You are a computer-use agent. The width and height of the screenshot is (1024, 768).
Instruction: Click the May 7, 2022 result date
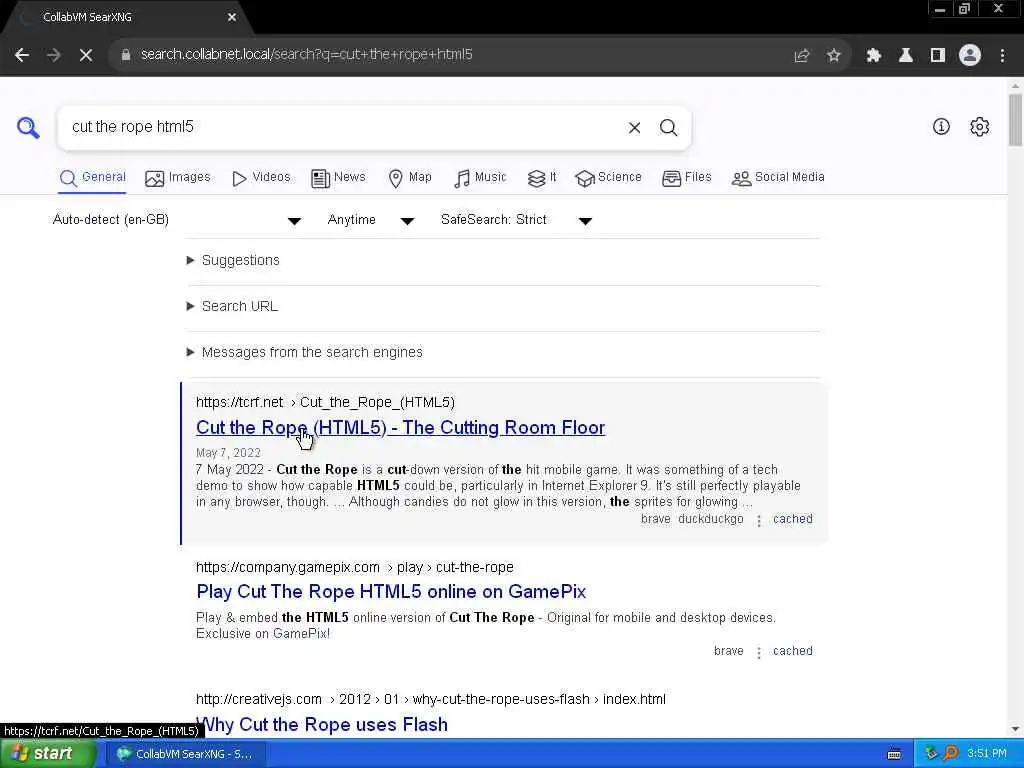click(228, 453)
